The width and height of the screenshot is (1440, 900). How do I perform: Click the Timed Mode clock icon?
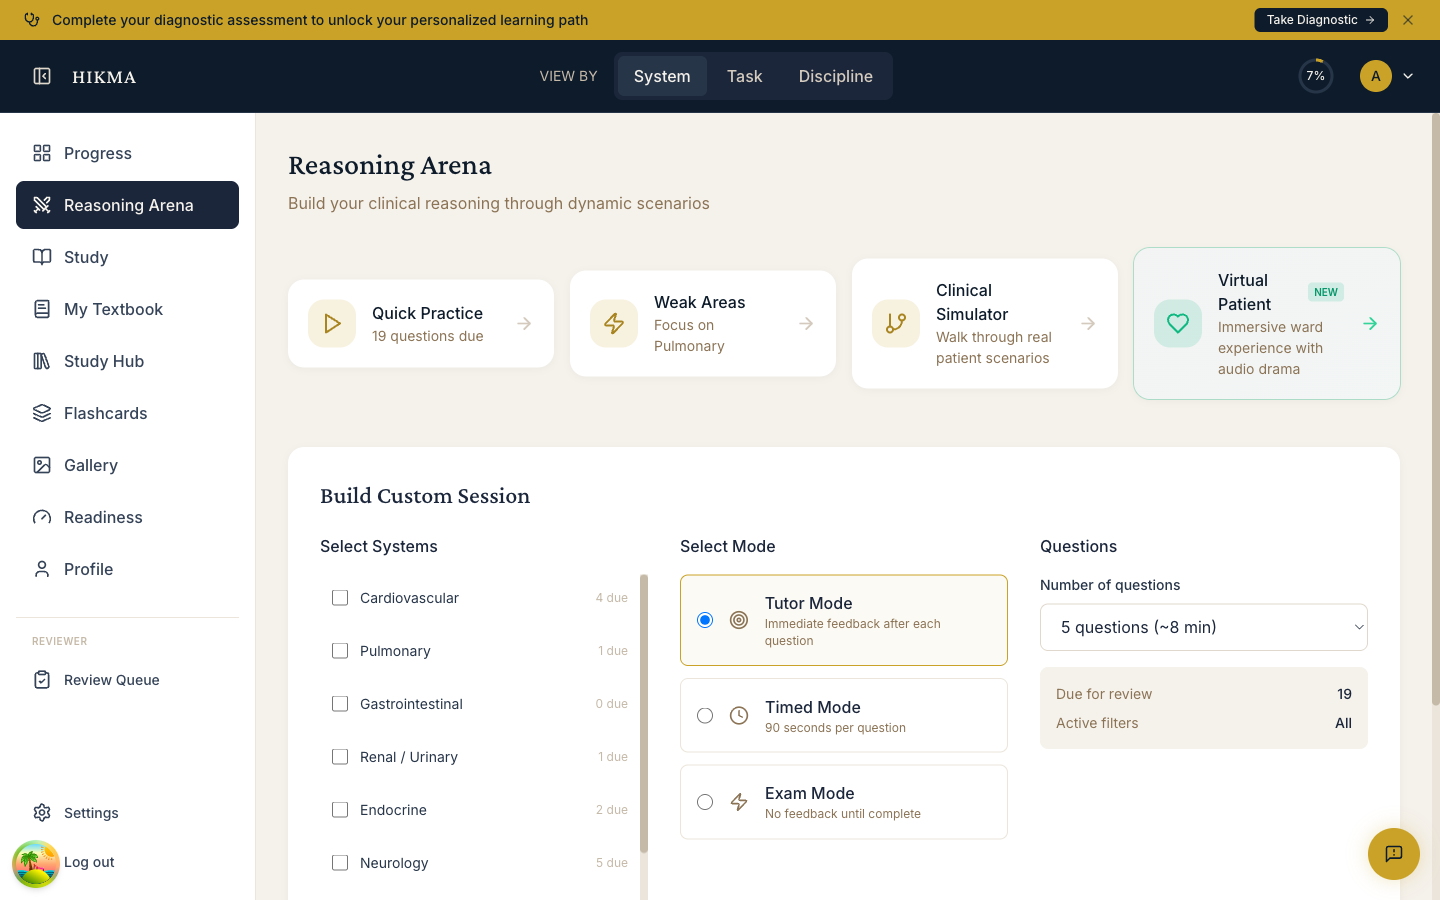point(739,715)
